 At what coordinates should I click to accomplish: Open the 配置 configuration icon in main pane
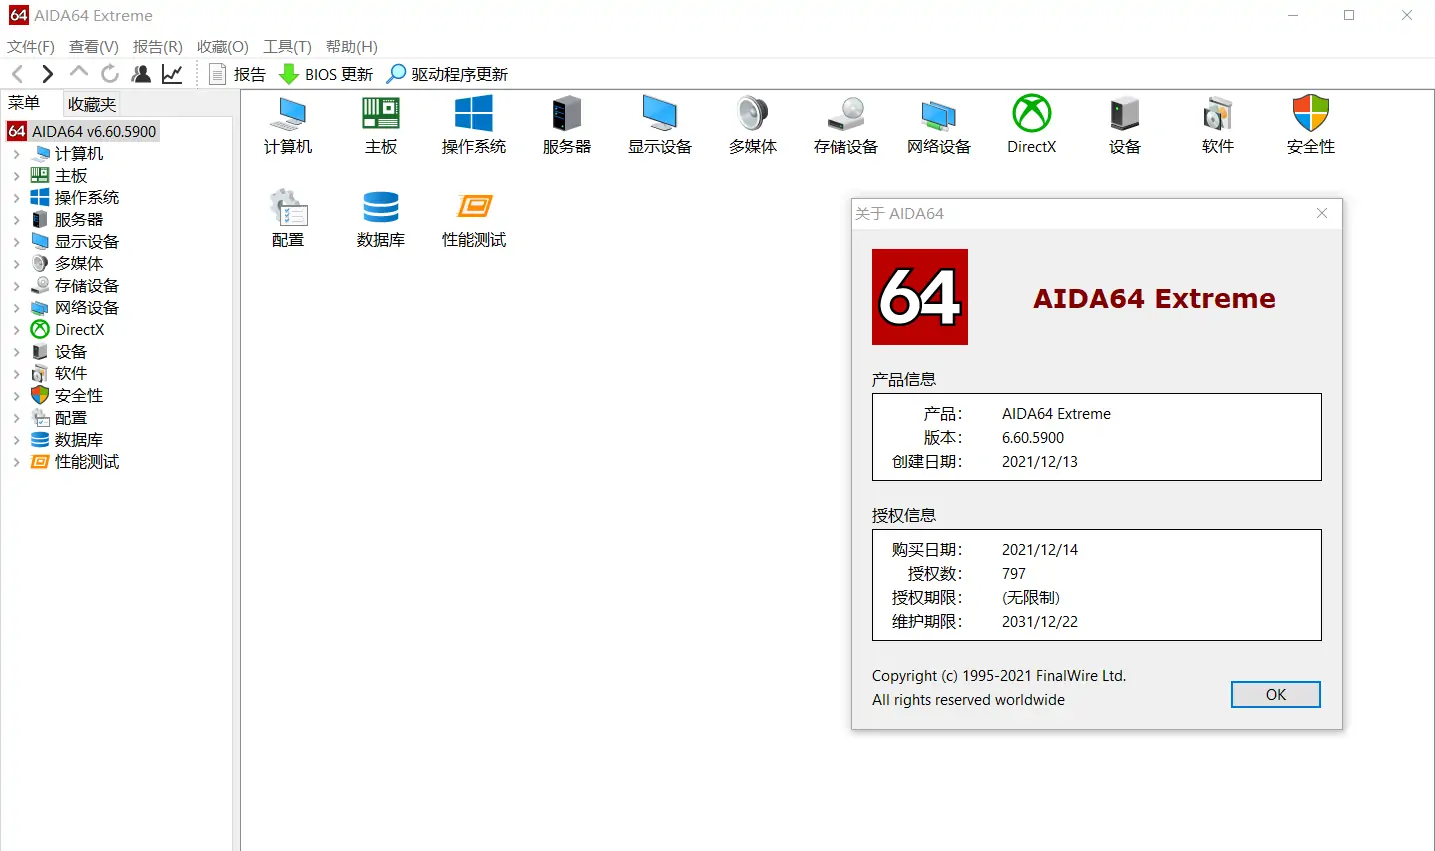(288, 219)
